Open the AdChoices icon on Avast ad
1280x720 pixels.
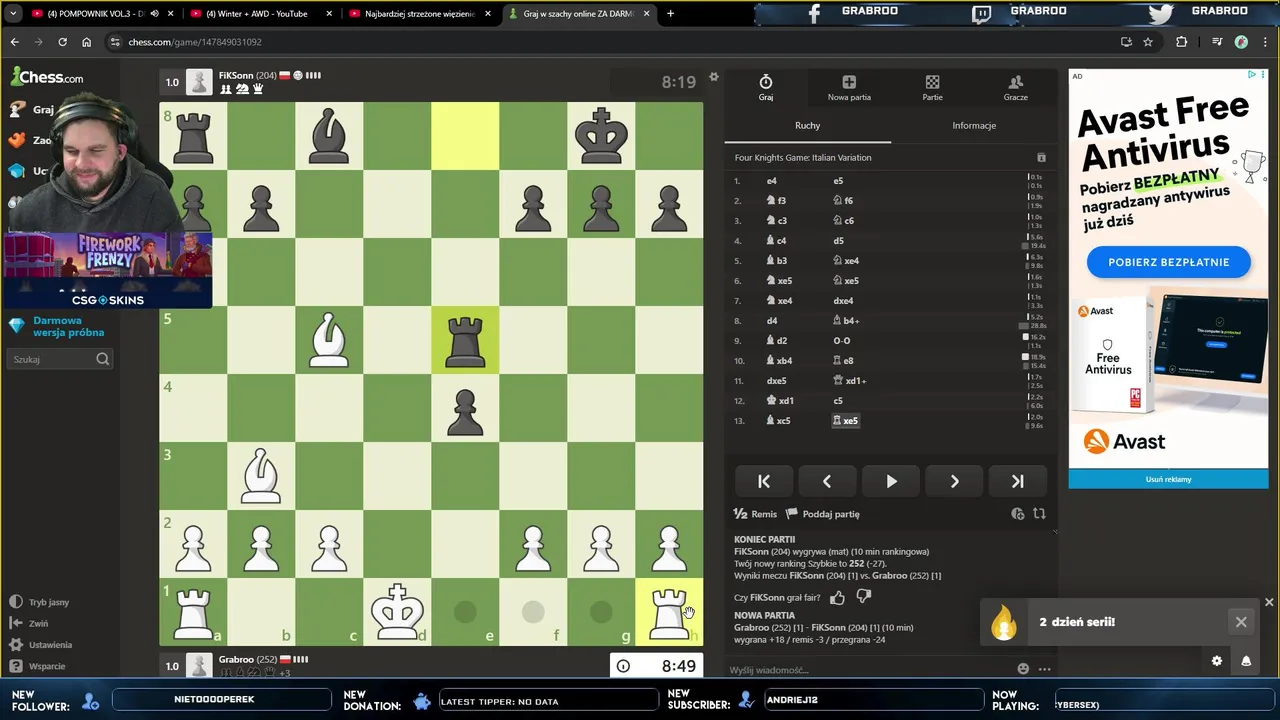1251,75
